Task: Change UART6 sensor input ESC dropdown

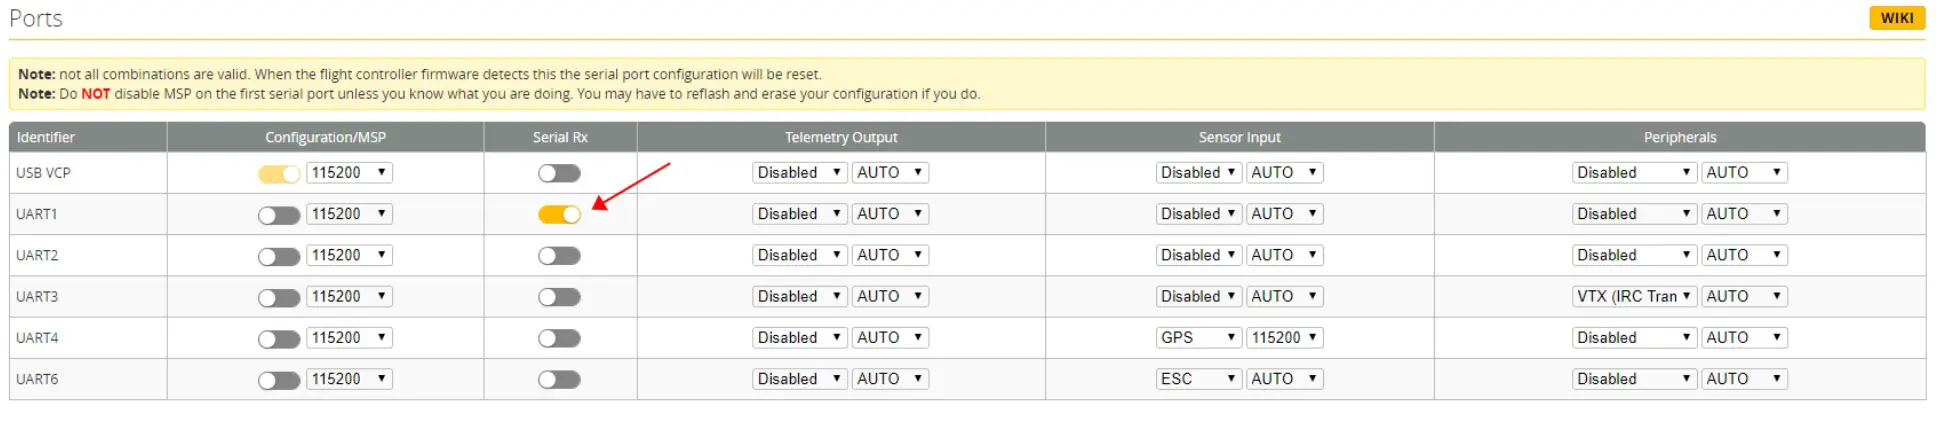Action: coord(1198,379)
